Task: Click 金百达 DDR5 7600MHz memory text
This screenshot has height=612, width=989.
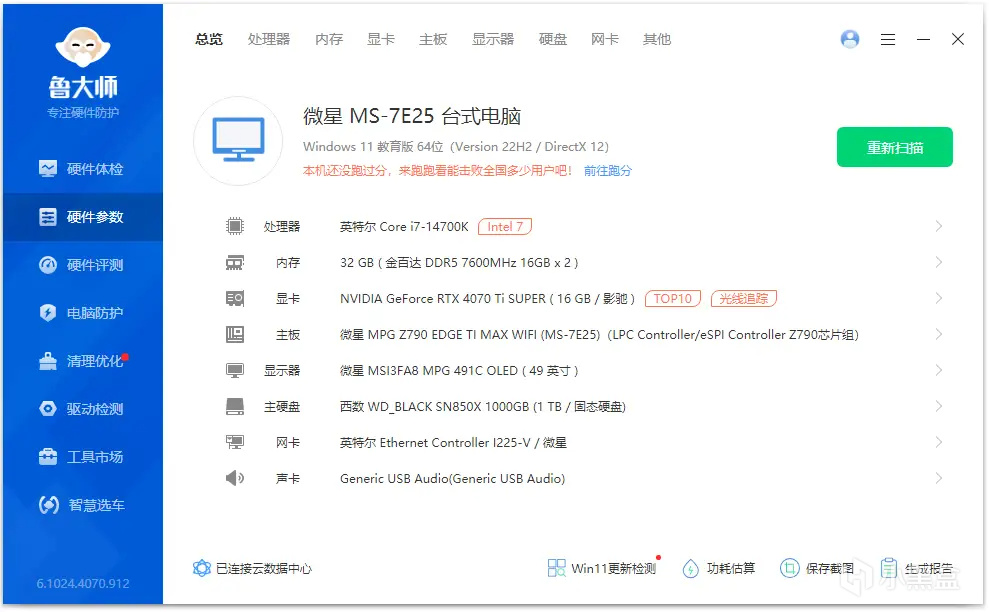Action: 459,262
